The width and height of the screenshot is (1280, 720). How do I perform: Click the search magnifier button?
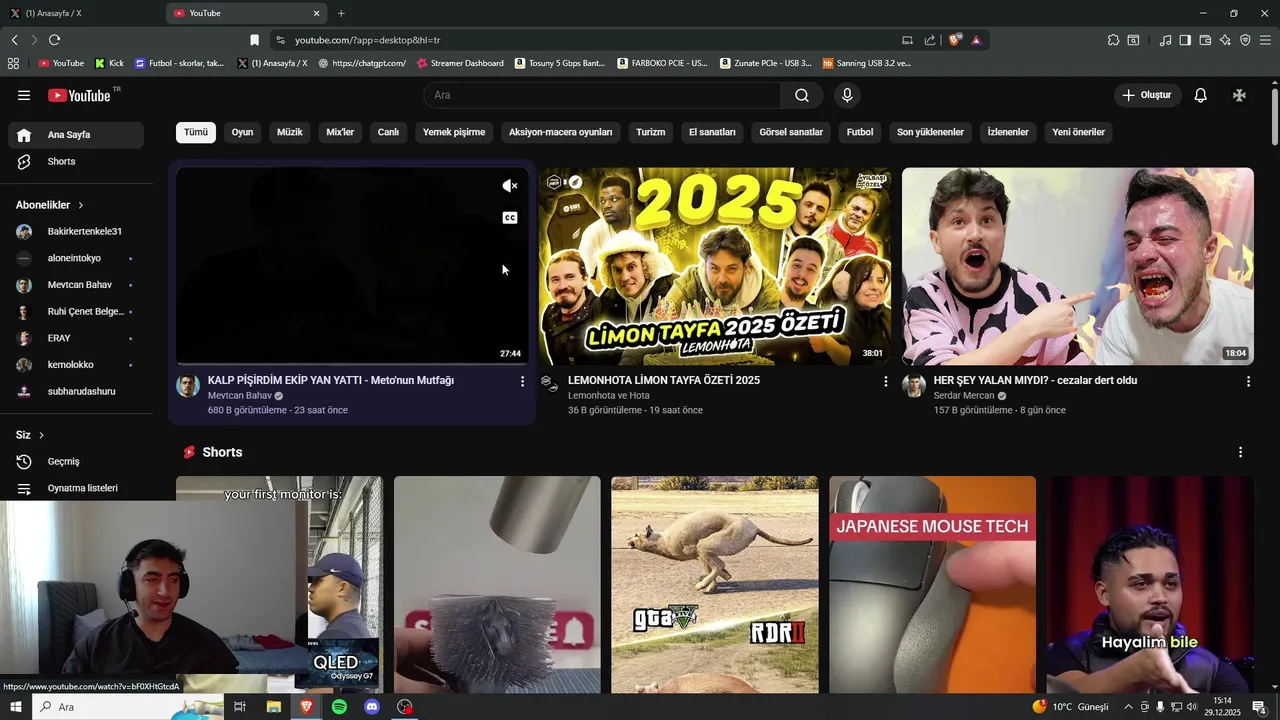(x=802, y=95)
